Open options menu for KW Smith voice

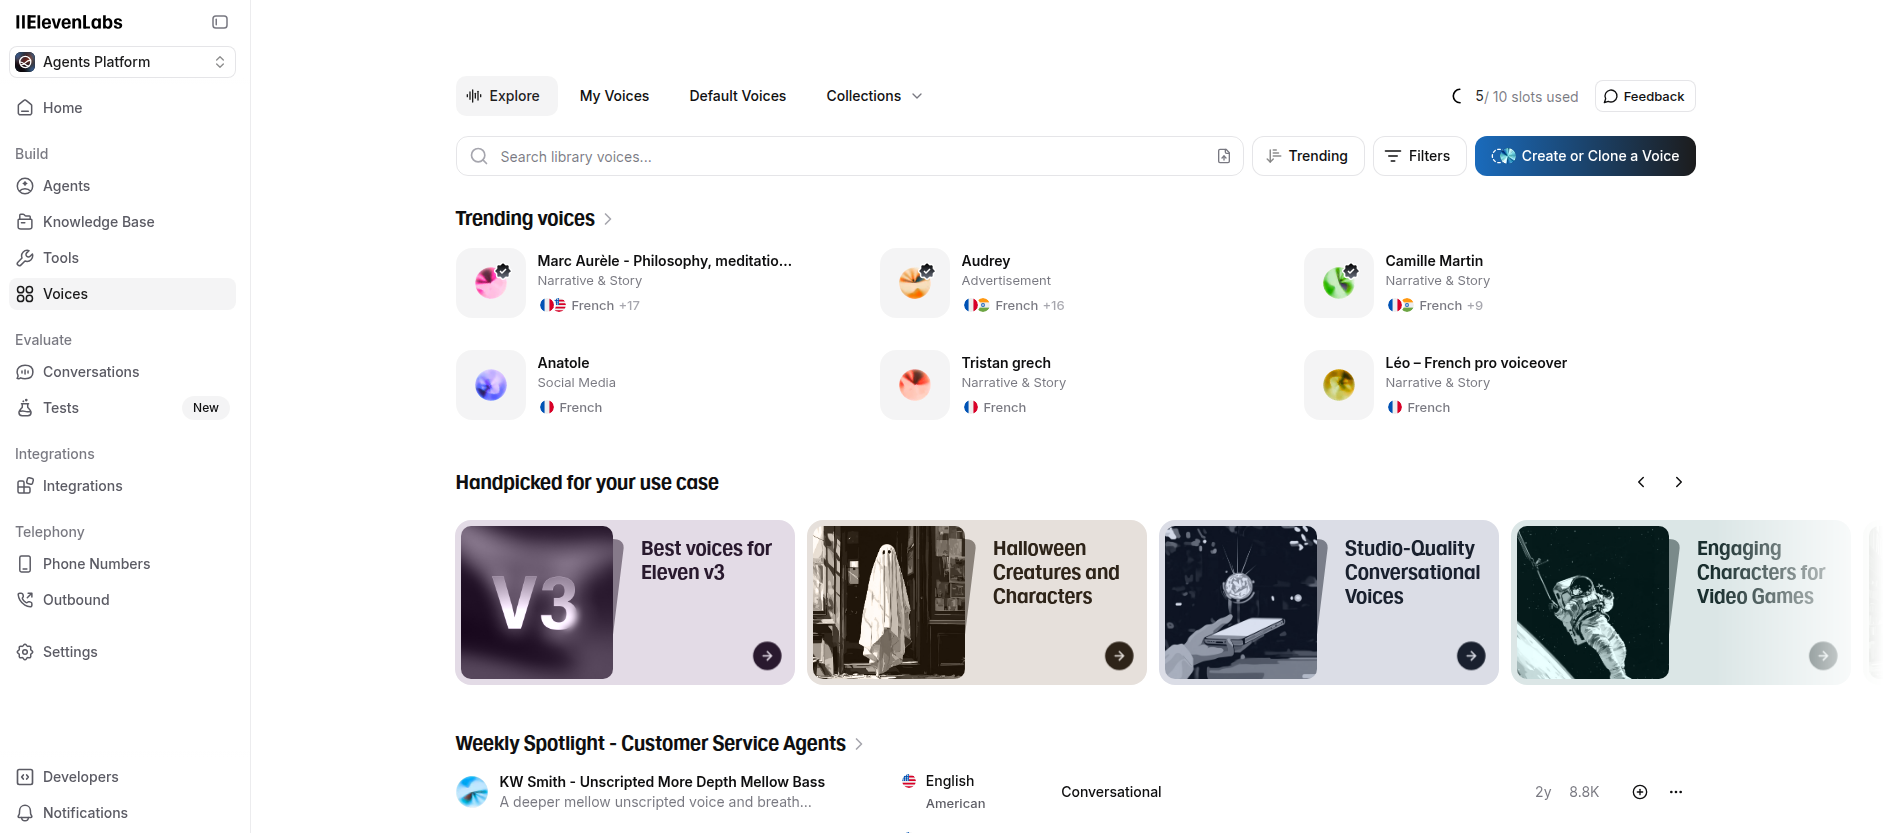(x=1675, y=791)
